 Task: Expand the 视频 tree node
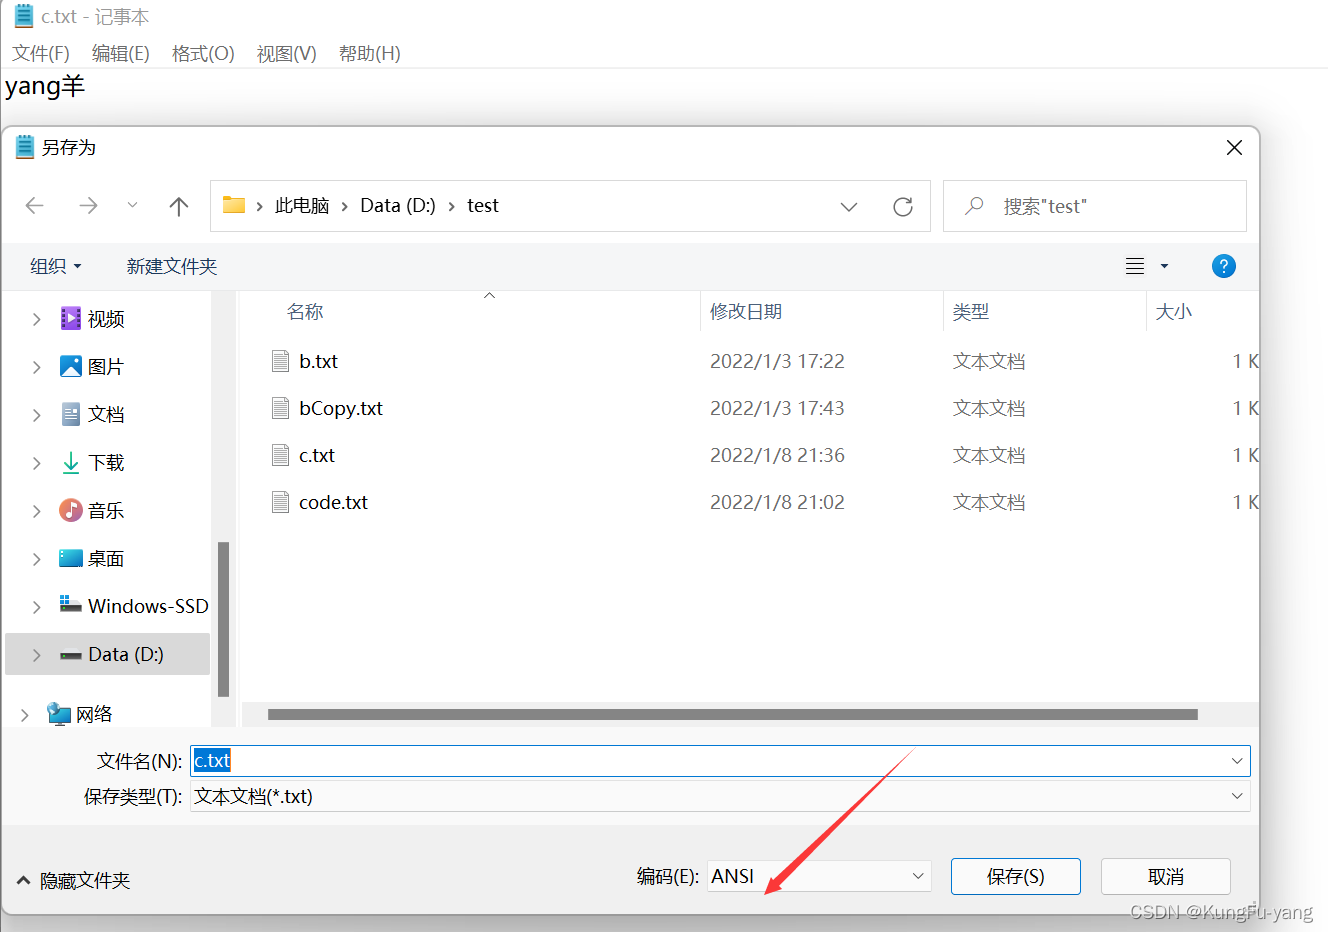(x=37, y=319)
